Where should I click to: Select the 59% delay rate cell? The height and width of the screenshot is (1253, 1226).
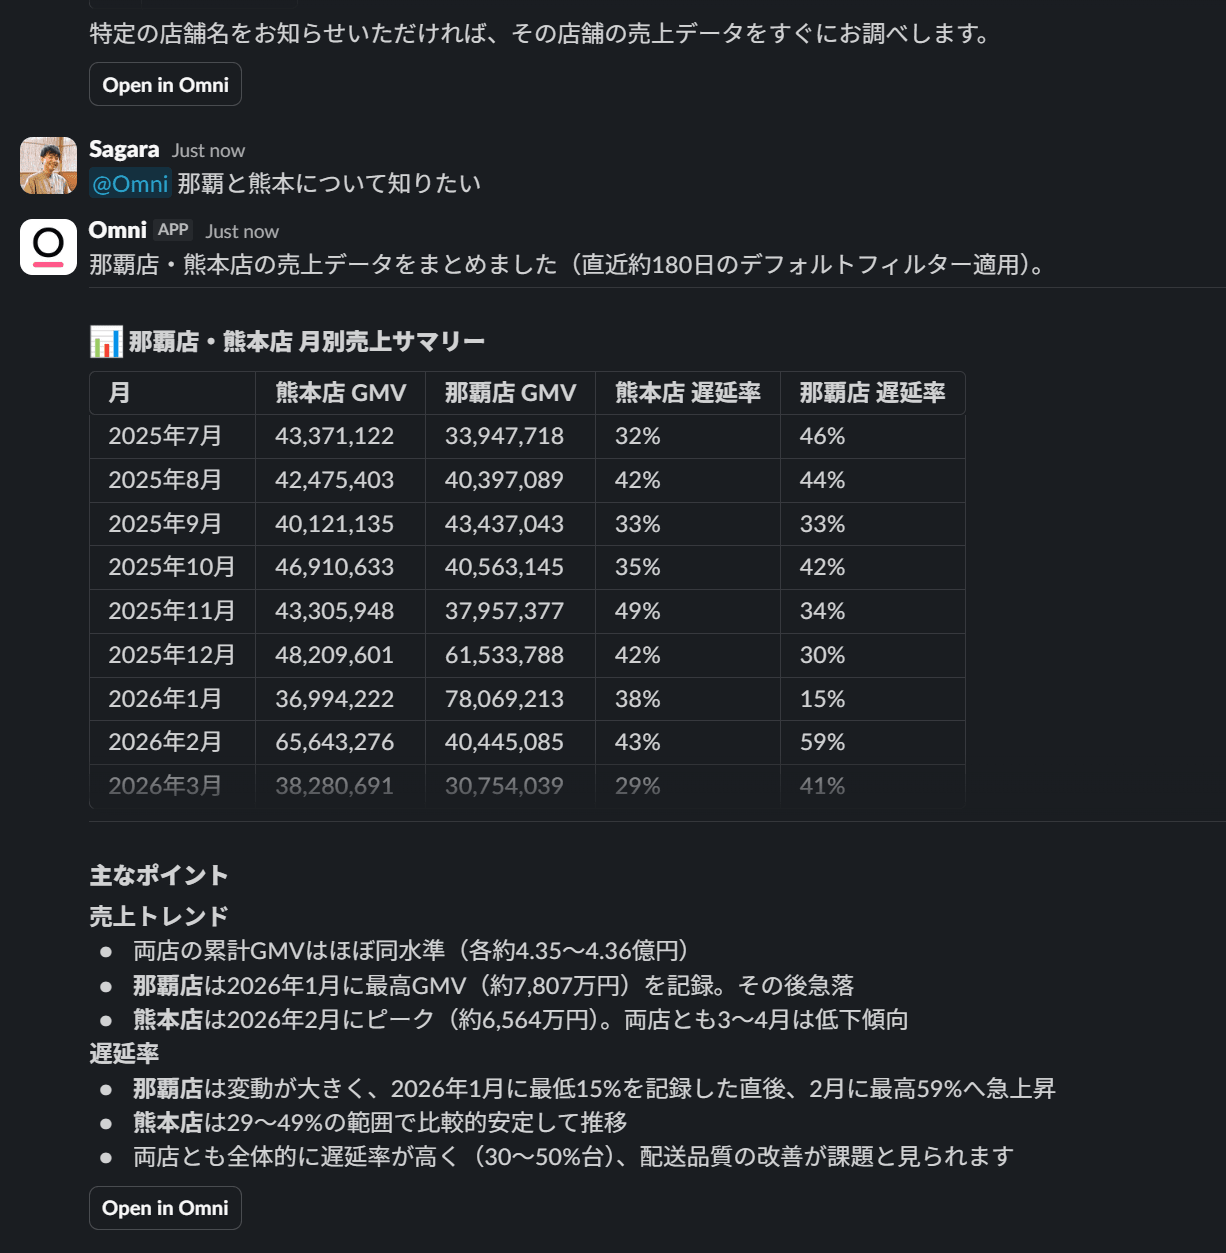822,742
